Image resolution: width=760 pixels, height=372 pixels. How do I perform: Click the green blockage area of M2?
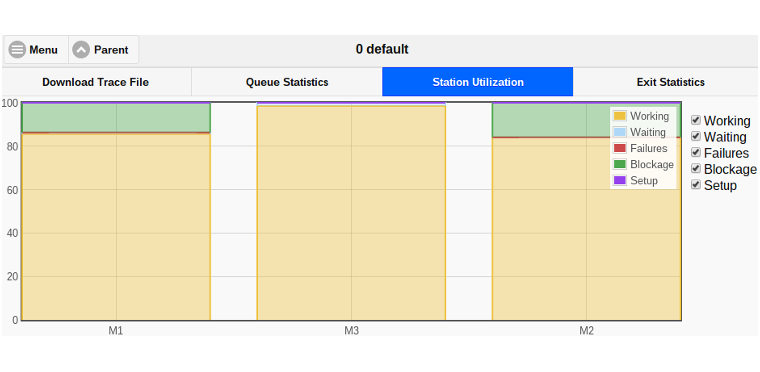coord(548,121)
